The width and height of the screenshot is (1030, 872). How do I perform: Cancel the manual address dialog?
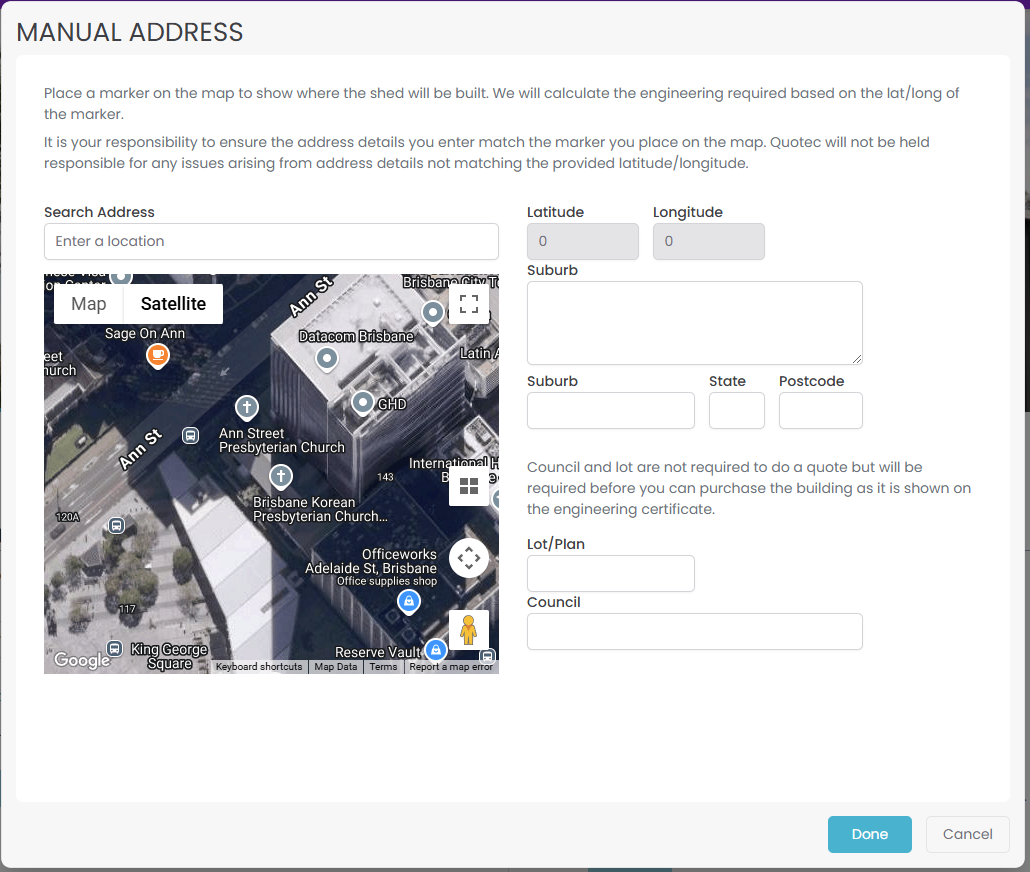click(967, 834)
